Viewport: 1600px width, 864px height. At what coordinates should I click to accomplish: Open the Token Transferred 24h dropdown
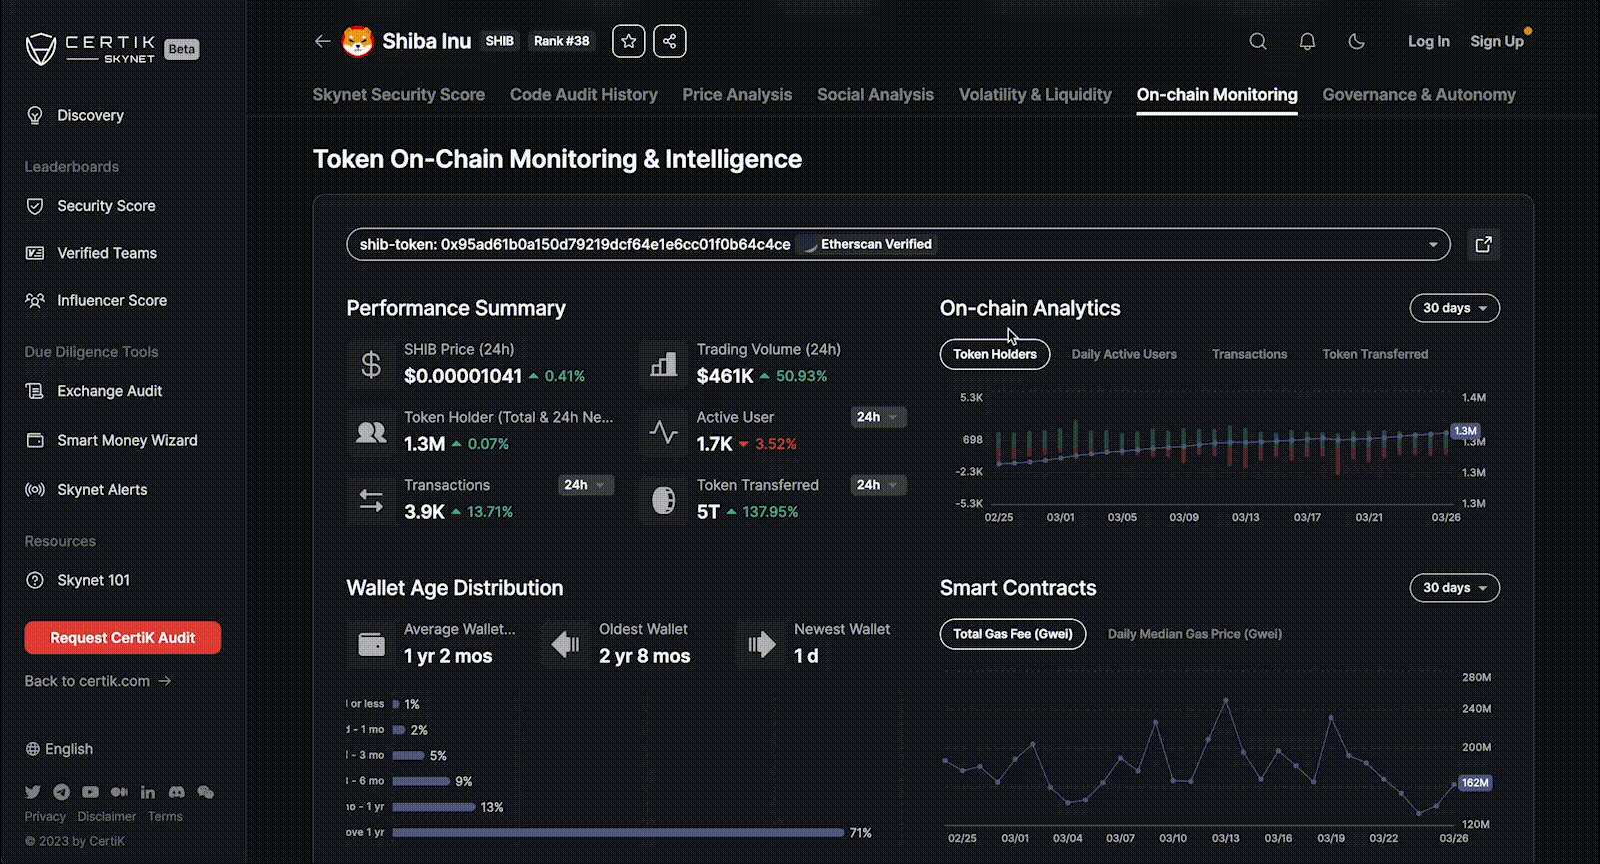(879, 485)
